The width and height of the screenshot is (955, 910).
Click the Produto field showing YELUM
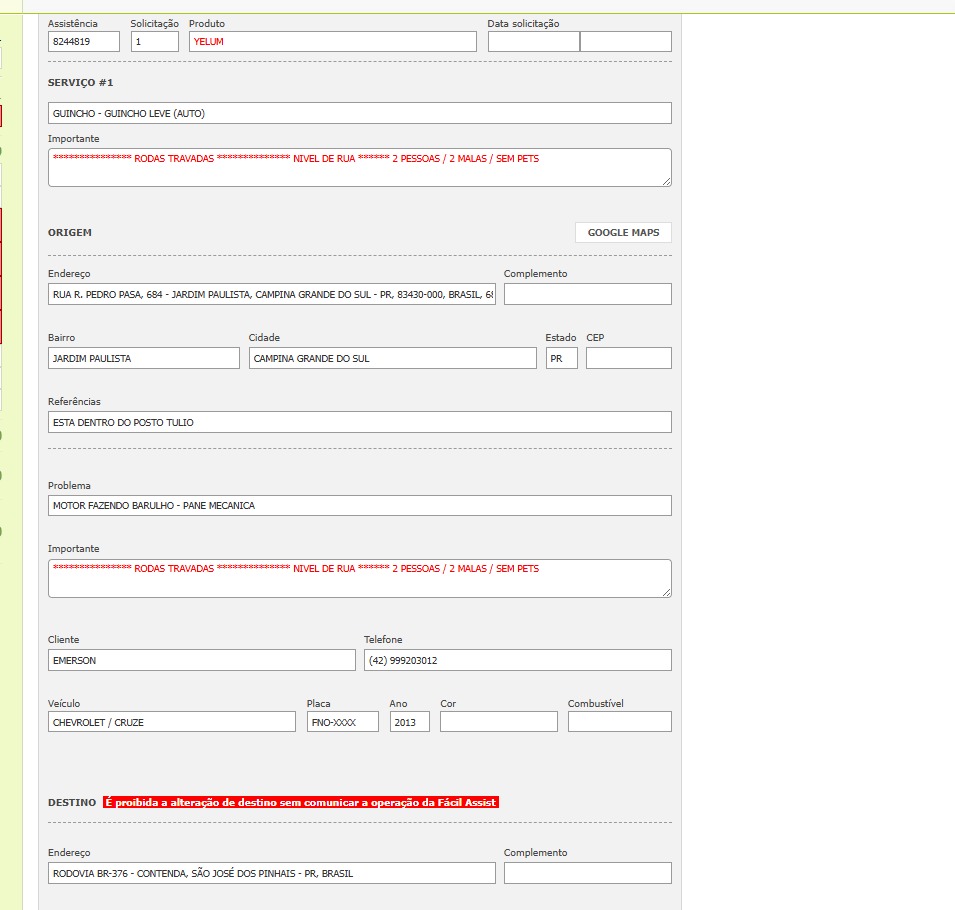(x=333, y=41)
